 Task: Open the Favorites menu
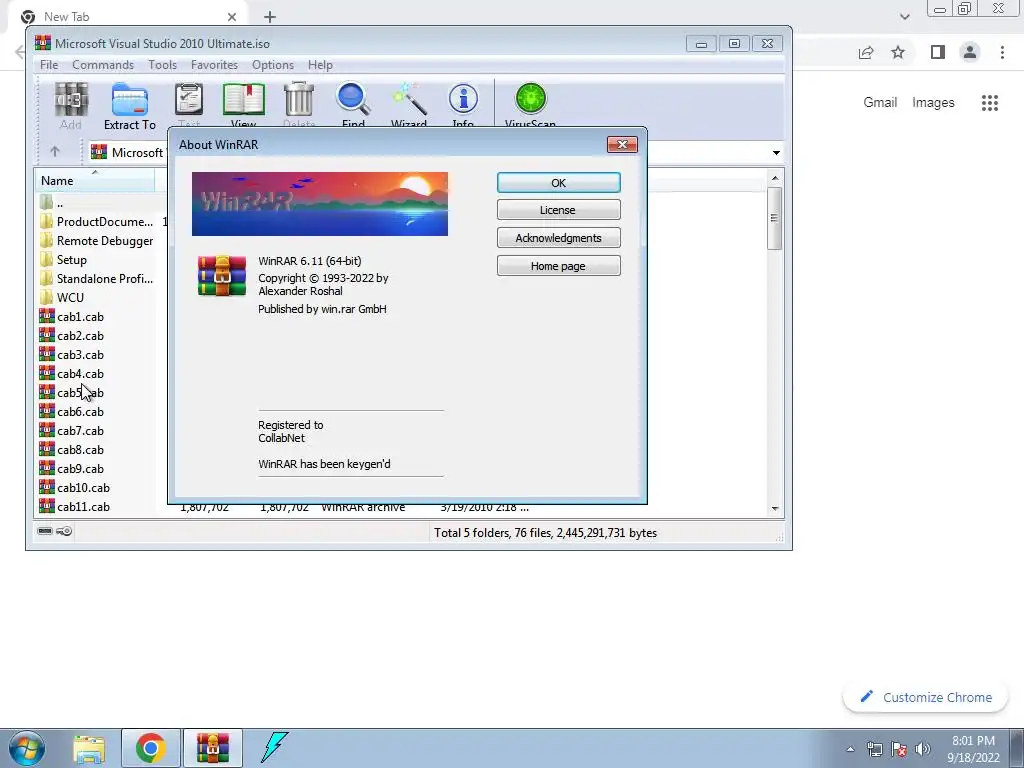(214, 65)
